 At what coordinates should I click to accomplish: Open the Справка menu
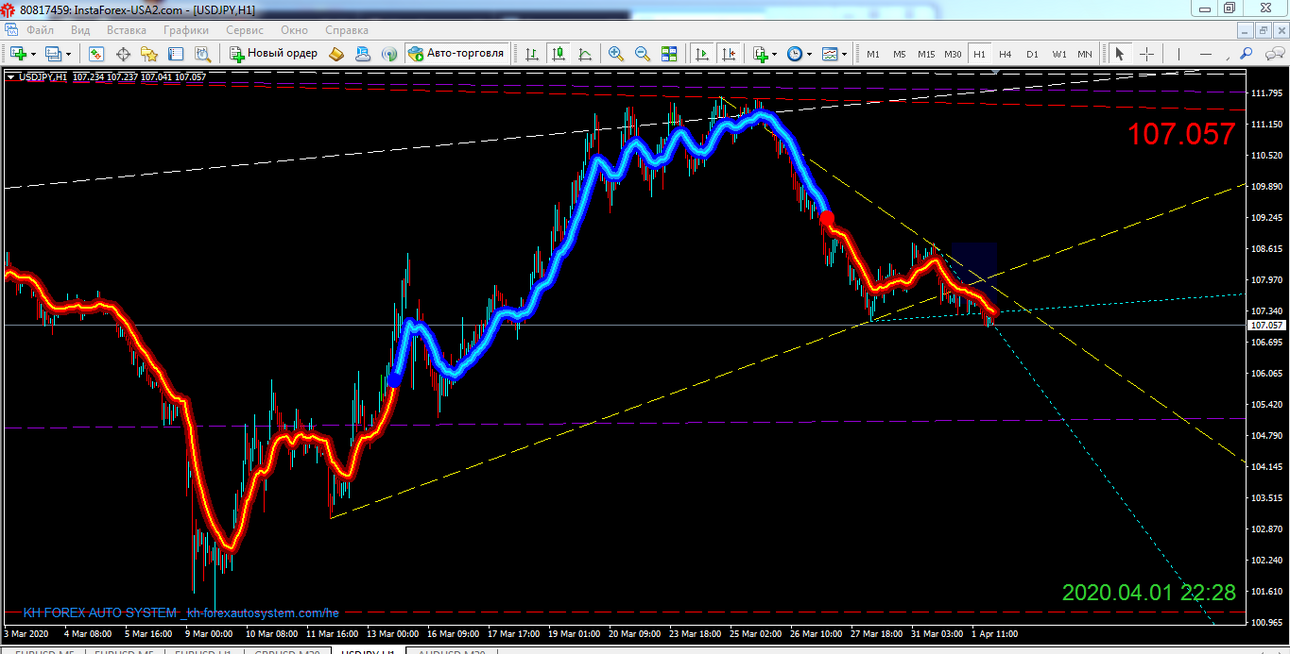point(347,30)
